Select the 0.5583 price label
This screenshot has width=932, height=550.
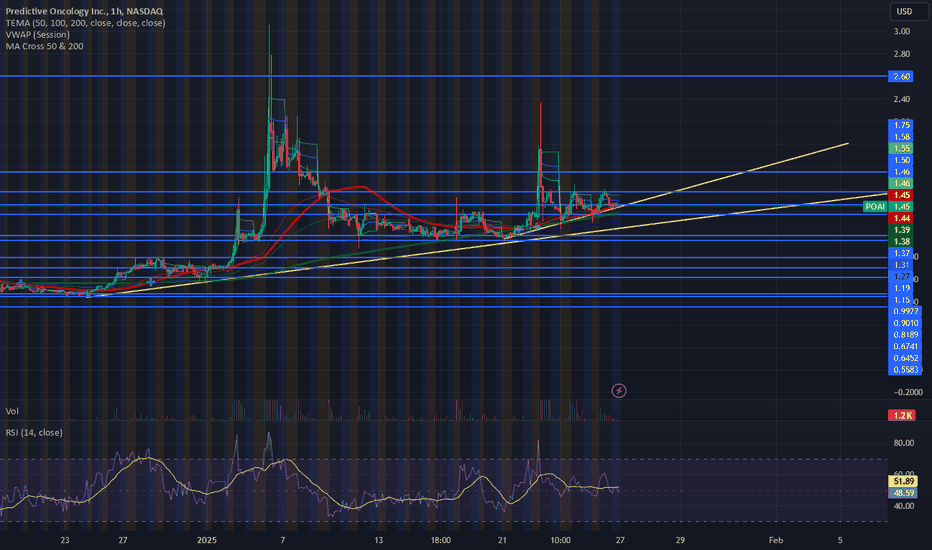tap(905, 370)
